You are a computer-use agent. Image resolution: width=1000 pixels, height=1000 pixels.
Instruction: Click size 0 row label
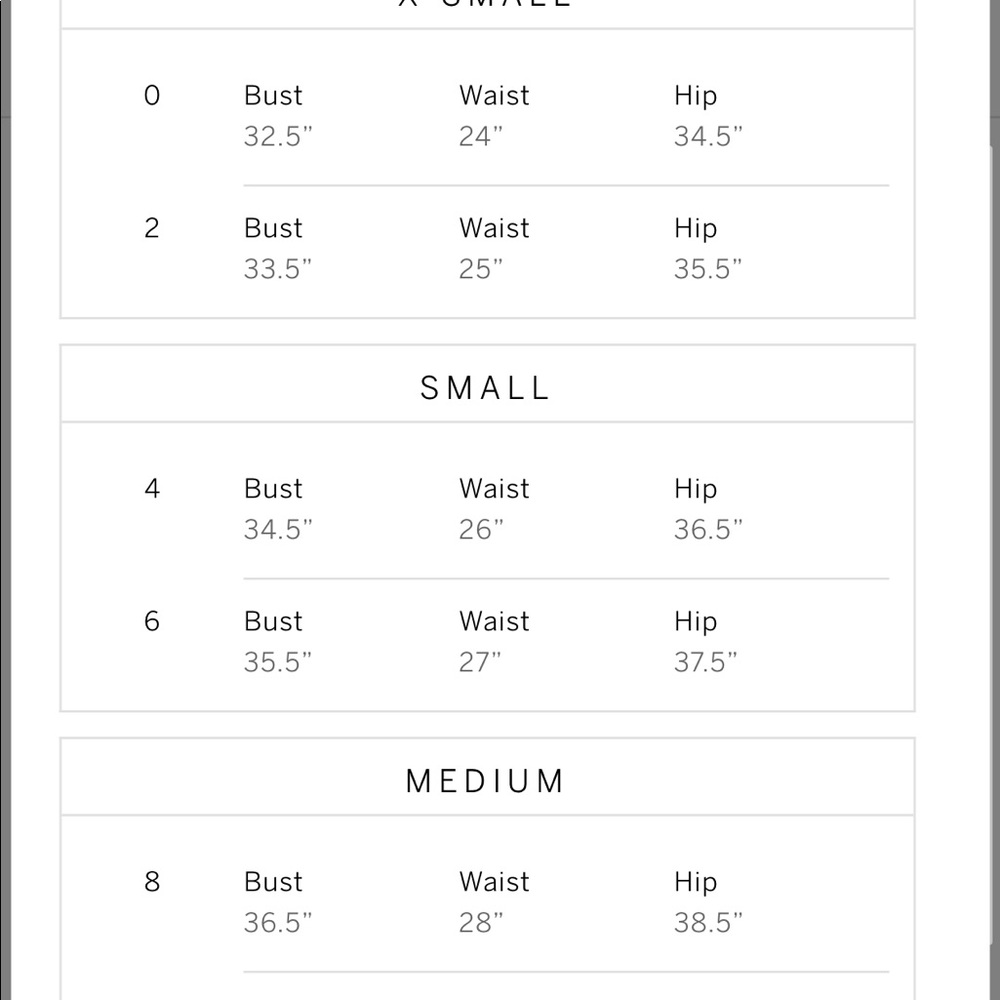point(152,96)
